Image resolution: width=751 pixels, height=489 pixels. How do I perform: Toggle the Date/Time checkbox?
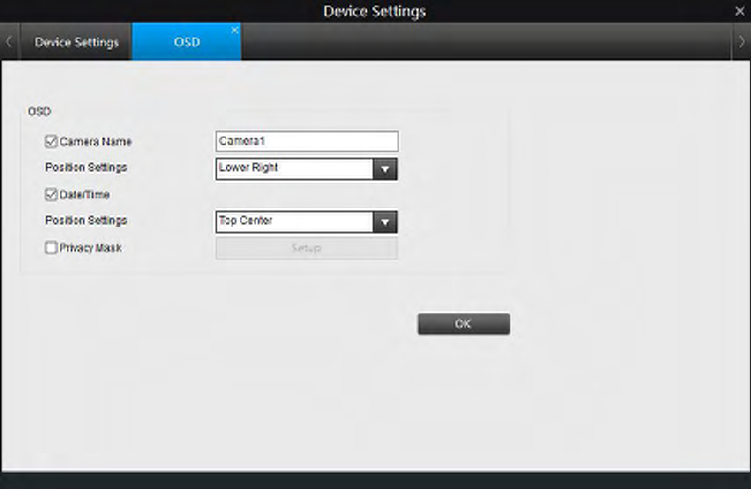point(51,194)
